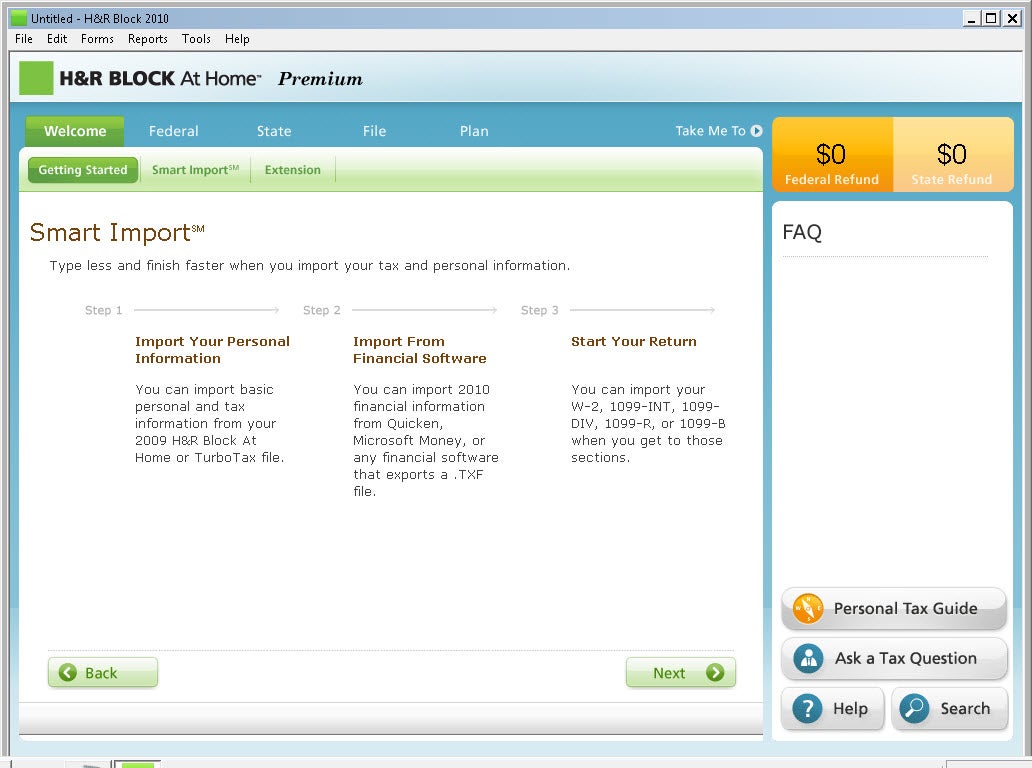Click the FAQ heading
The width and height of the screenshot is (1032, 768).
802,232
